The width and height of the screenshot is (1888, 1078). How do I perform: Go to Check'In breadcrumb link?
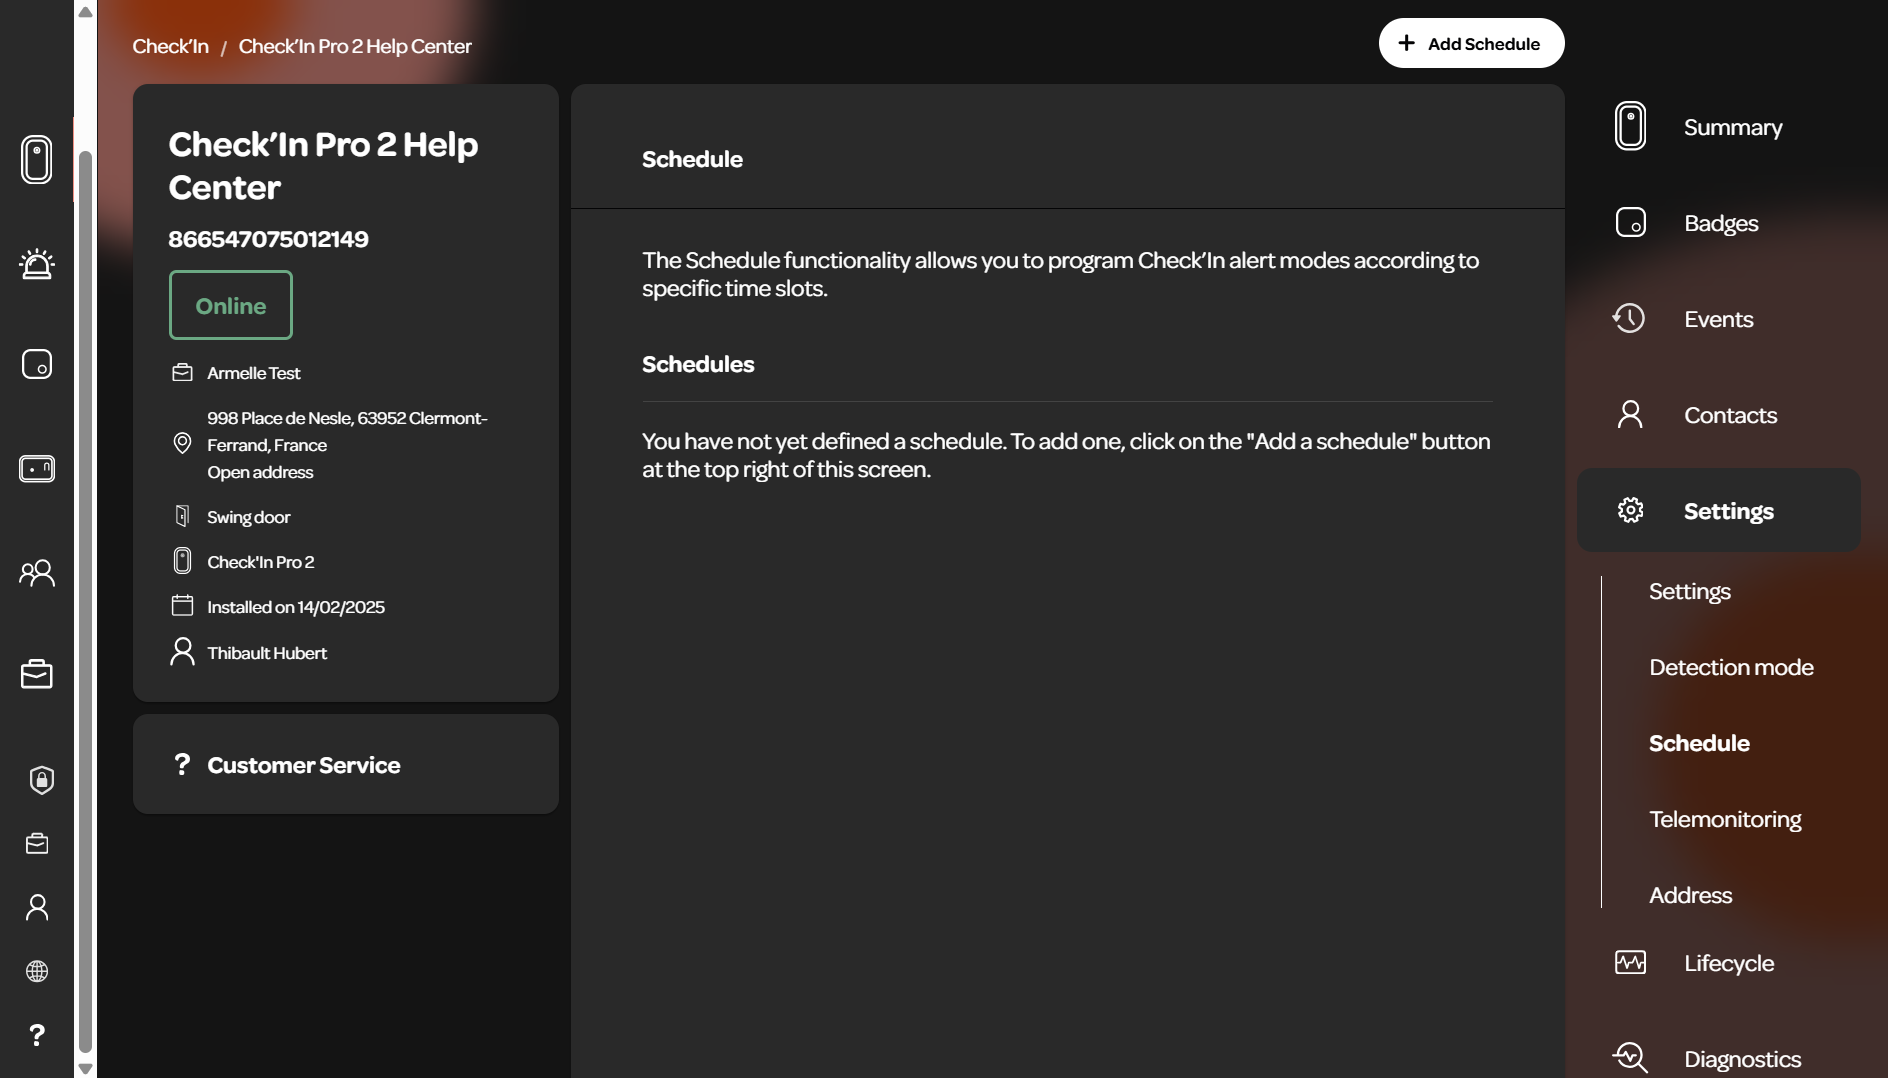click(x=171, y=46)
